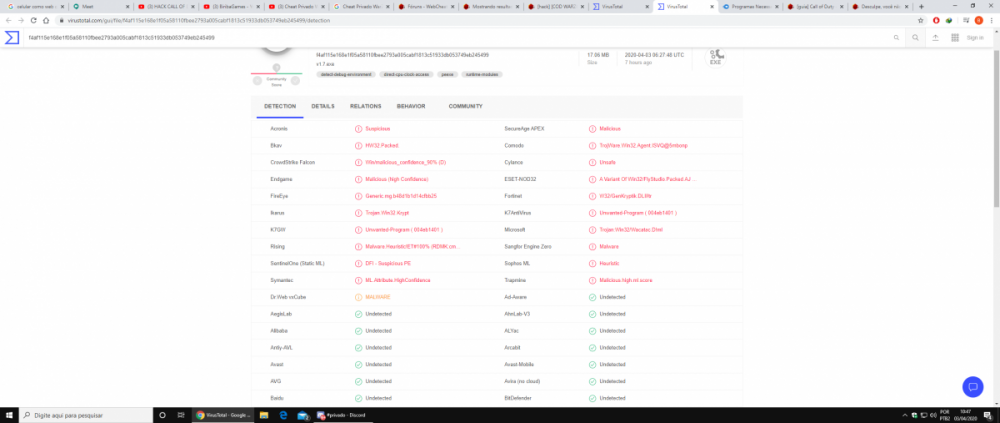The width and height of the screenshot is (1000, 423).
Task: Open Discord window in taskbar
Action: click(343, 415)
